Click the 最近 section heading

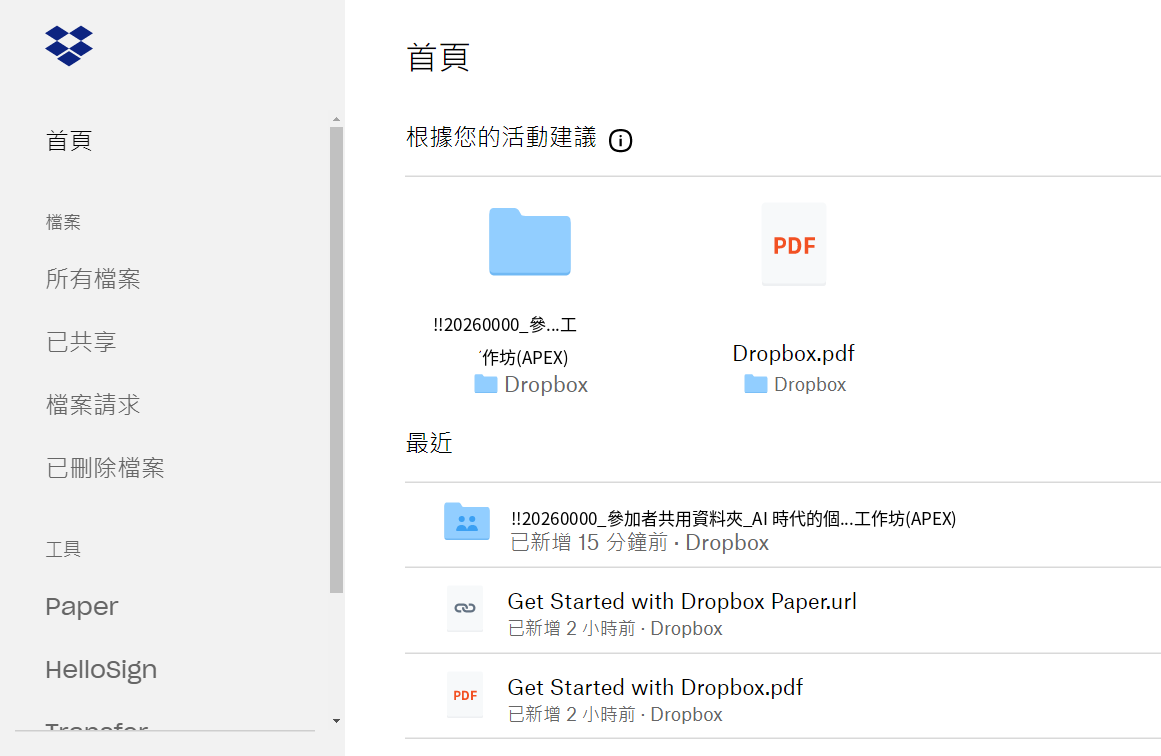click(x=429, y=443)
